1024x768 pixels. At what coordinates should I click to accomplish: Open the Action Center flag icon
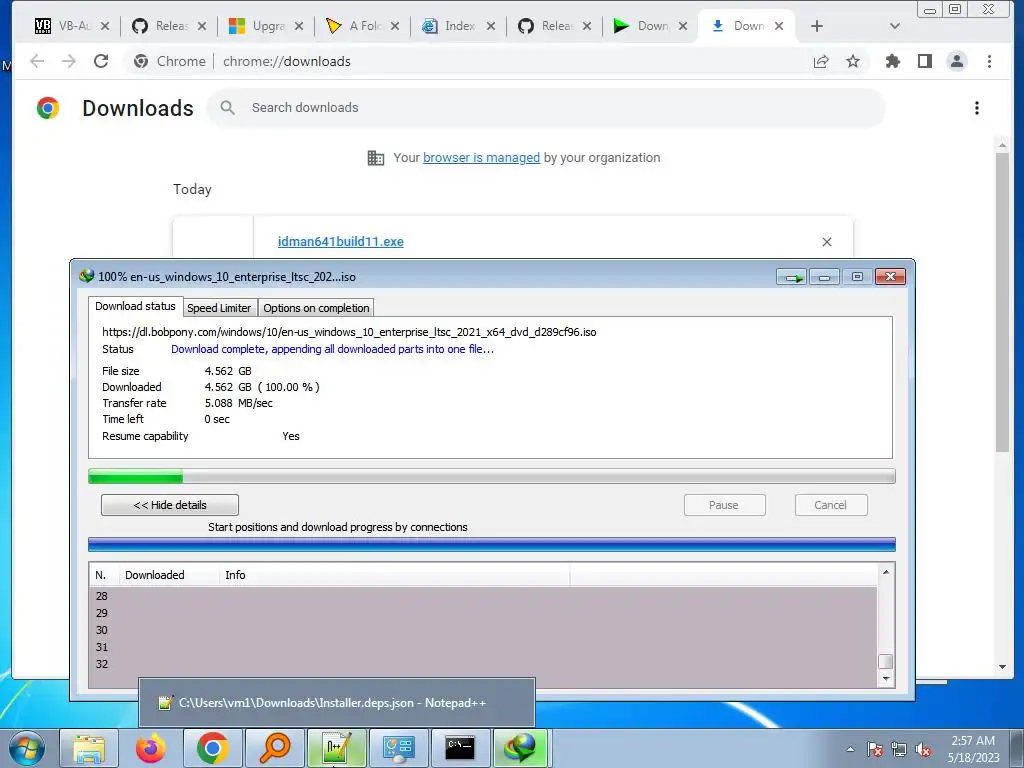click(x=875, y=749)
